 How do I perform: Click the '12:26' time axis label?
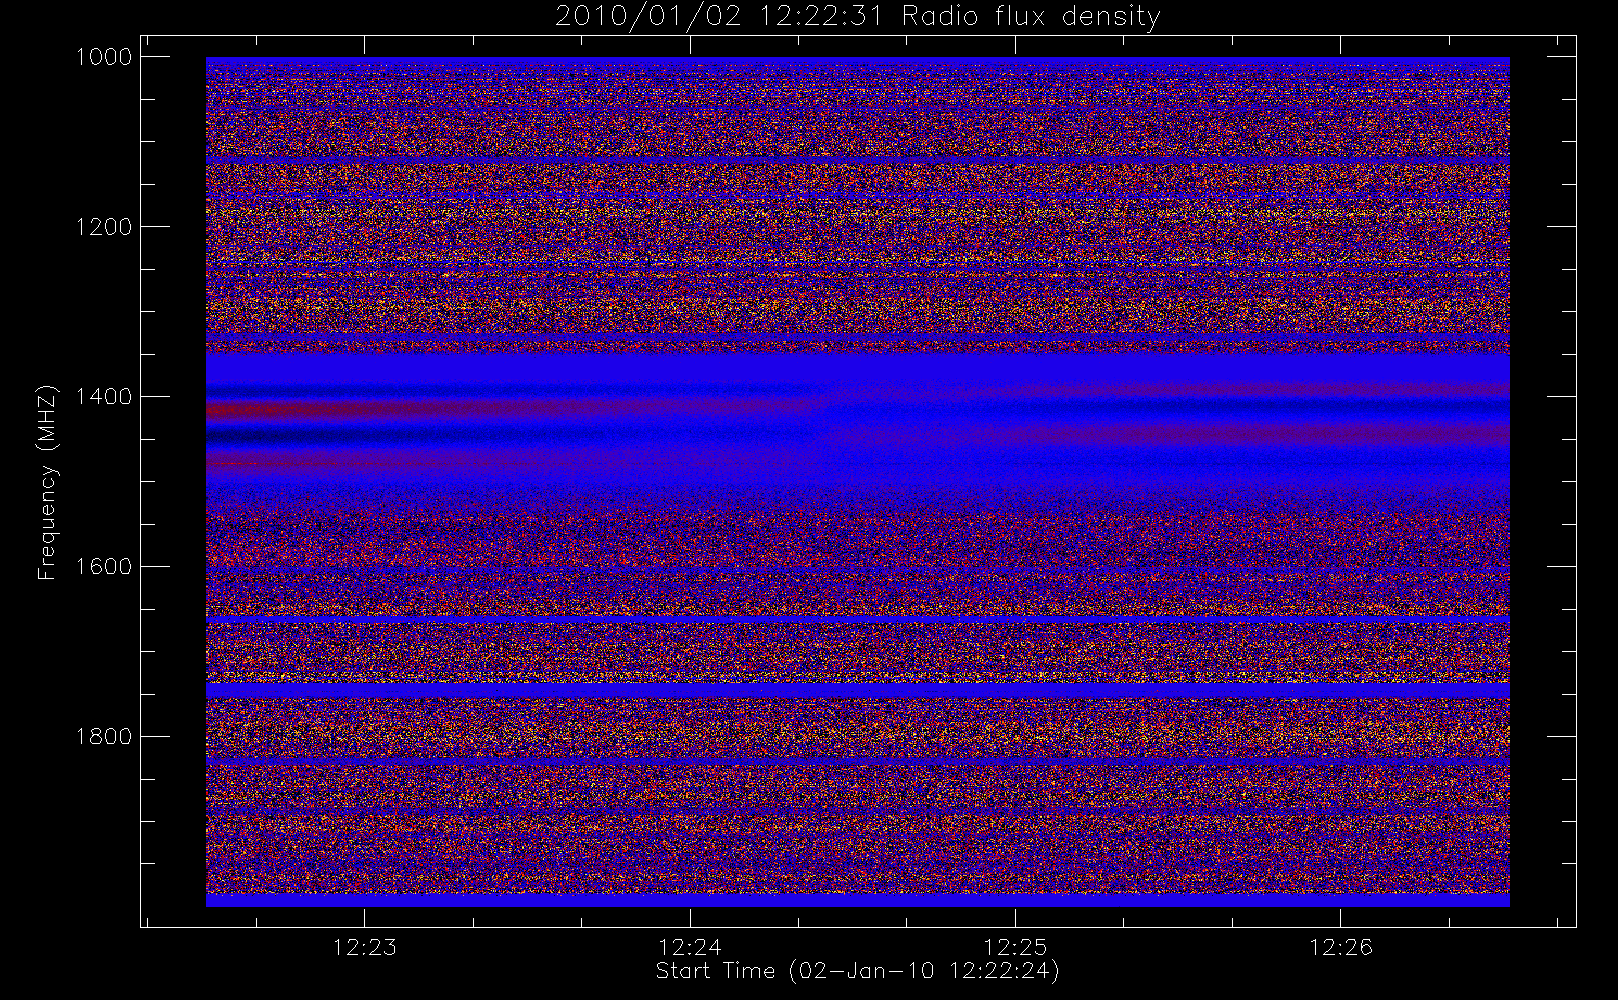1340,947
